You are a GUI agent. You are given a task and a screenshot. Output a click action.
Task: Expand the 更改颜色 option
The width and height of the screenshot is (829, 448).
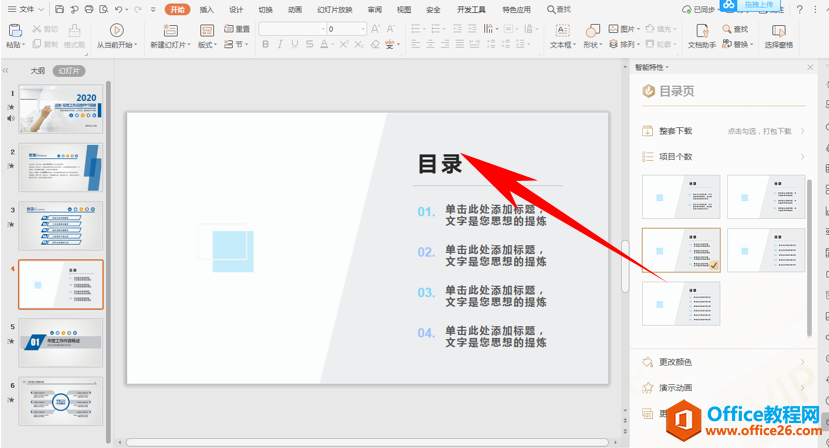(x=801, y=362)
